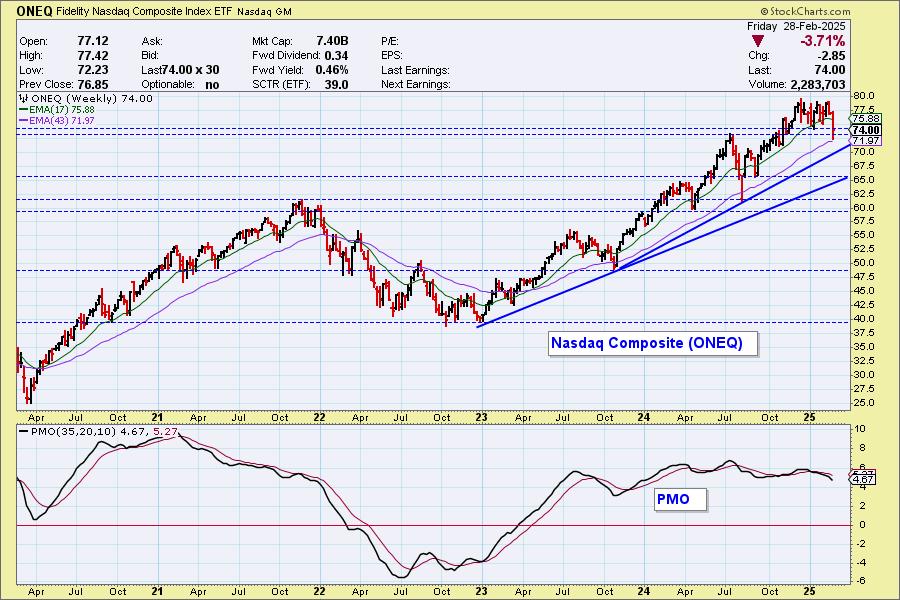
Task: Click the PMO annotation label box
Action: [681, 500]
